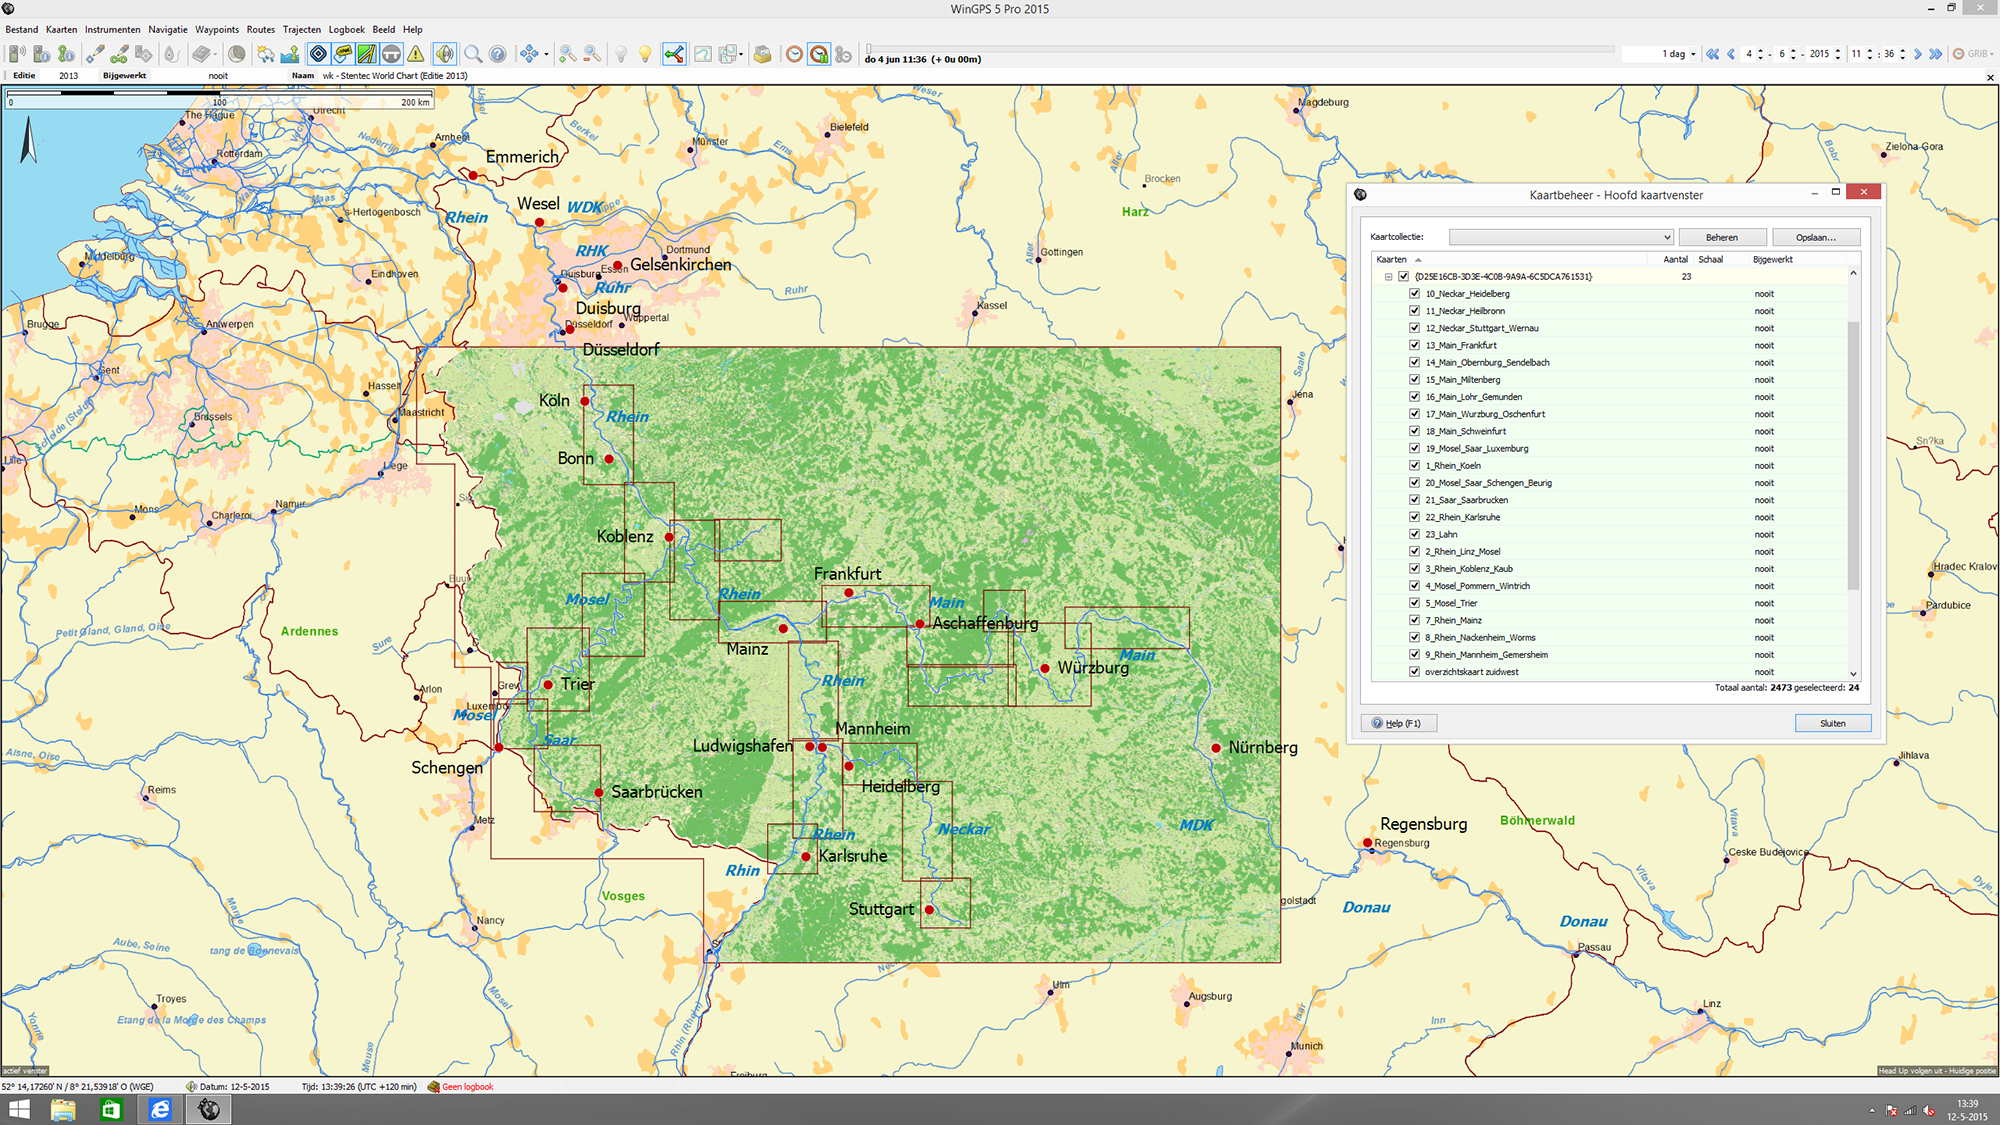The height and width of the screenshot is (1125, 2000).
Task: Toggle the 23_Lahn chart checkbox
Action: pyautogui.click(x=1414, y=534)
